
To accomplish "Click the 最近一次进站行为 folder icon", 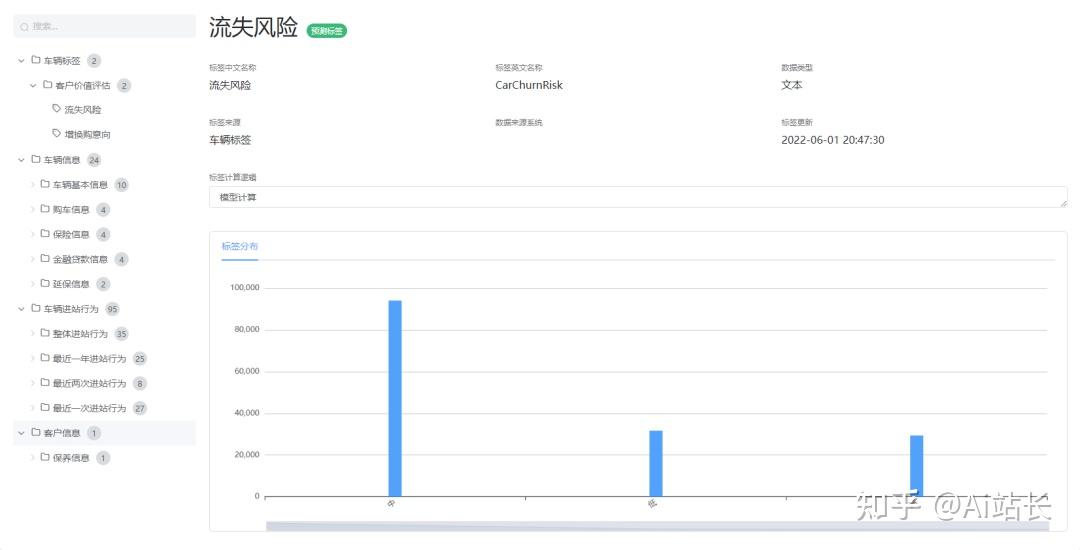I will (45, 408).
